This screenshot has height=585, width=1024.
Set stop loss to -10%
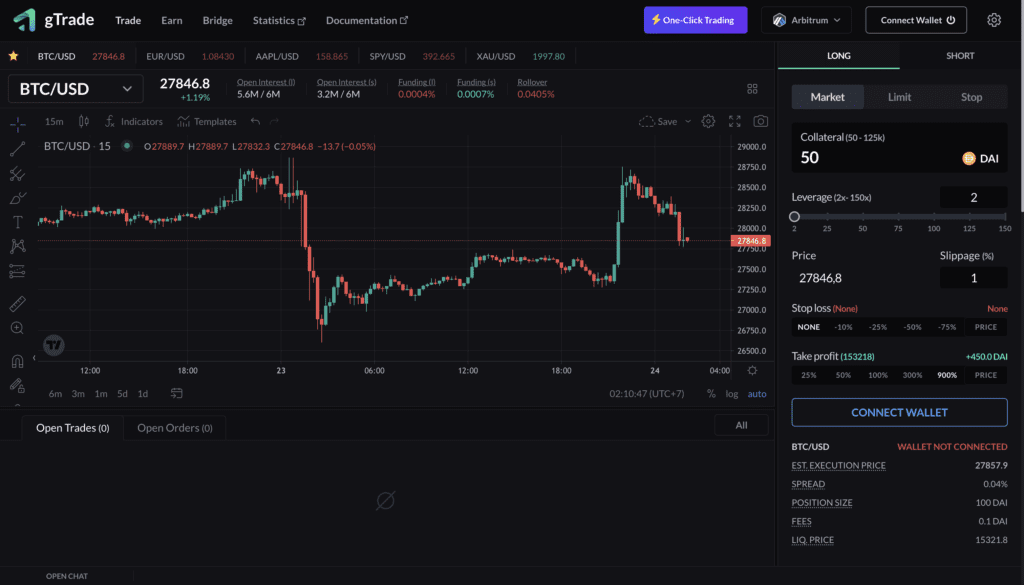pyautogui.click(x=843, y=327)
